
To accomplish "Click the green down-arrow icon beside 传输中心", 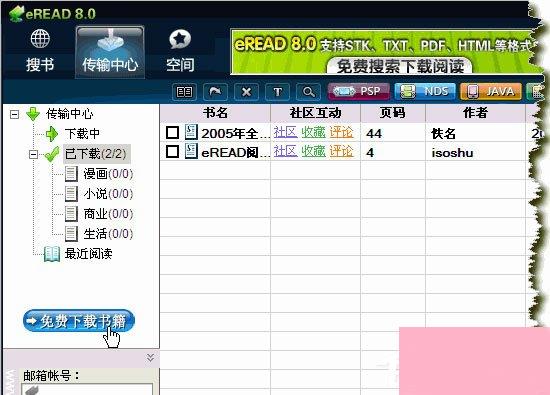I will (x=33, y=114).
